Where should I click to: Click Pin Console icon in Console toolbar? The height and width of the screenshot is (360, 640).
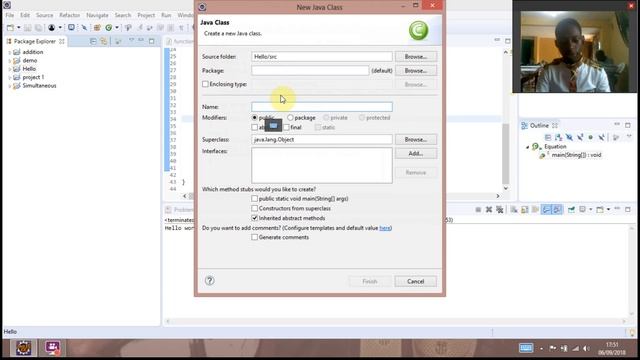[571, 209]
